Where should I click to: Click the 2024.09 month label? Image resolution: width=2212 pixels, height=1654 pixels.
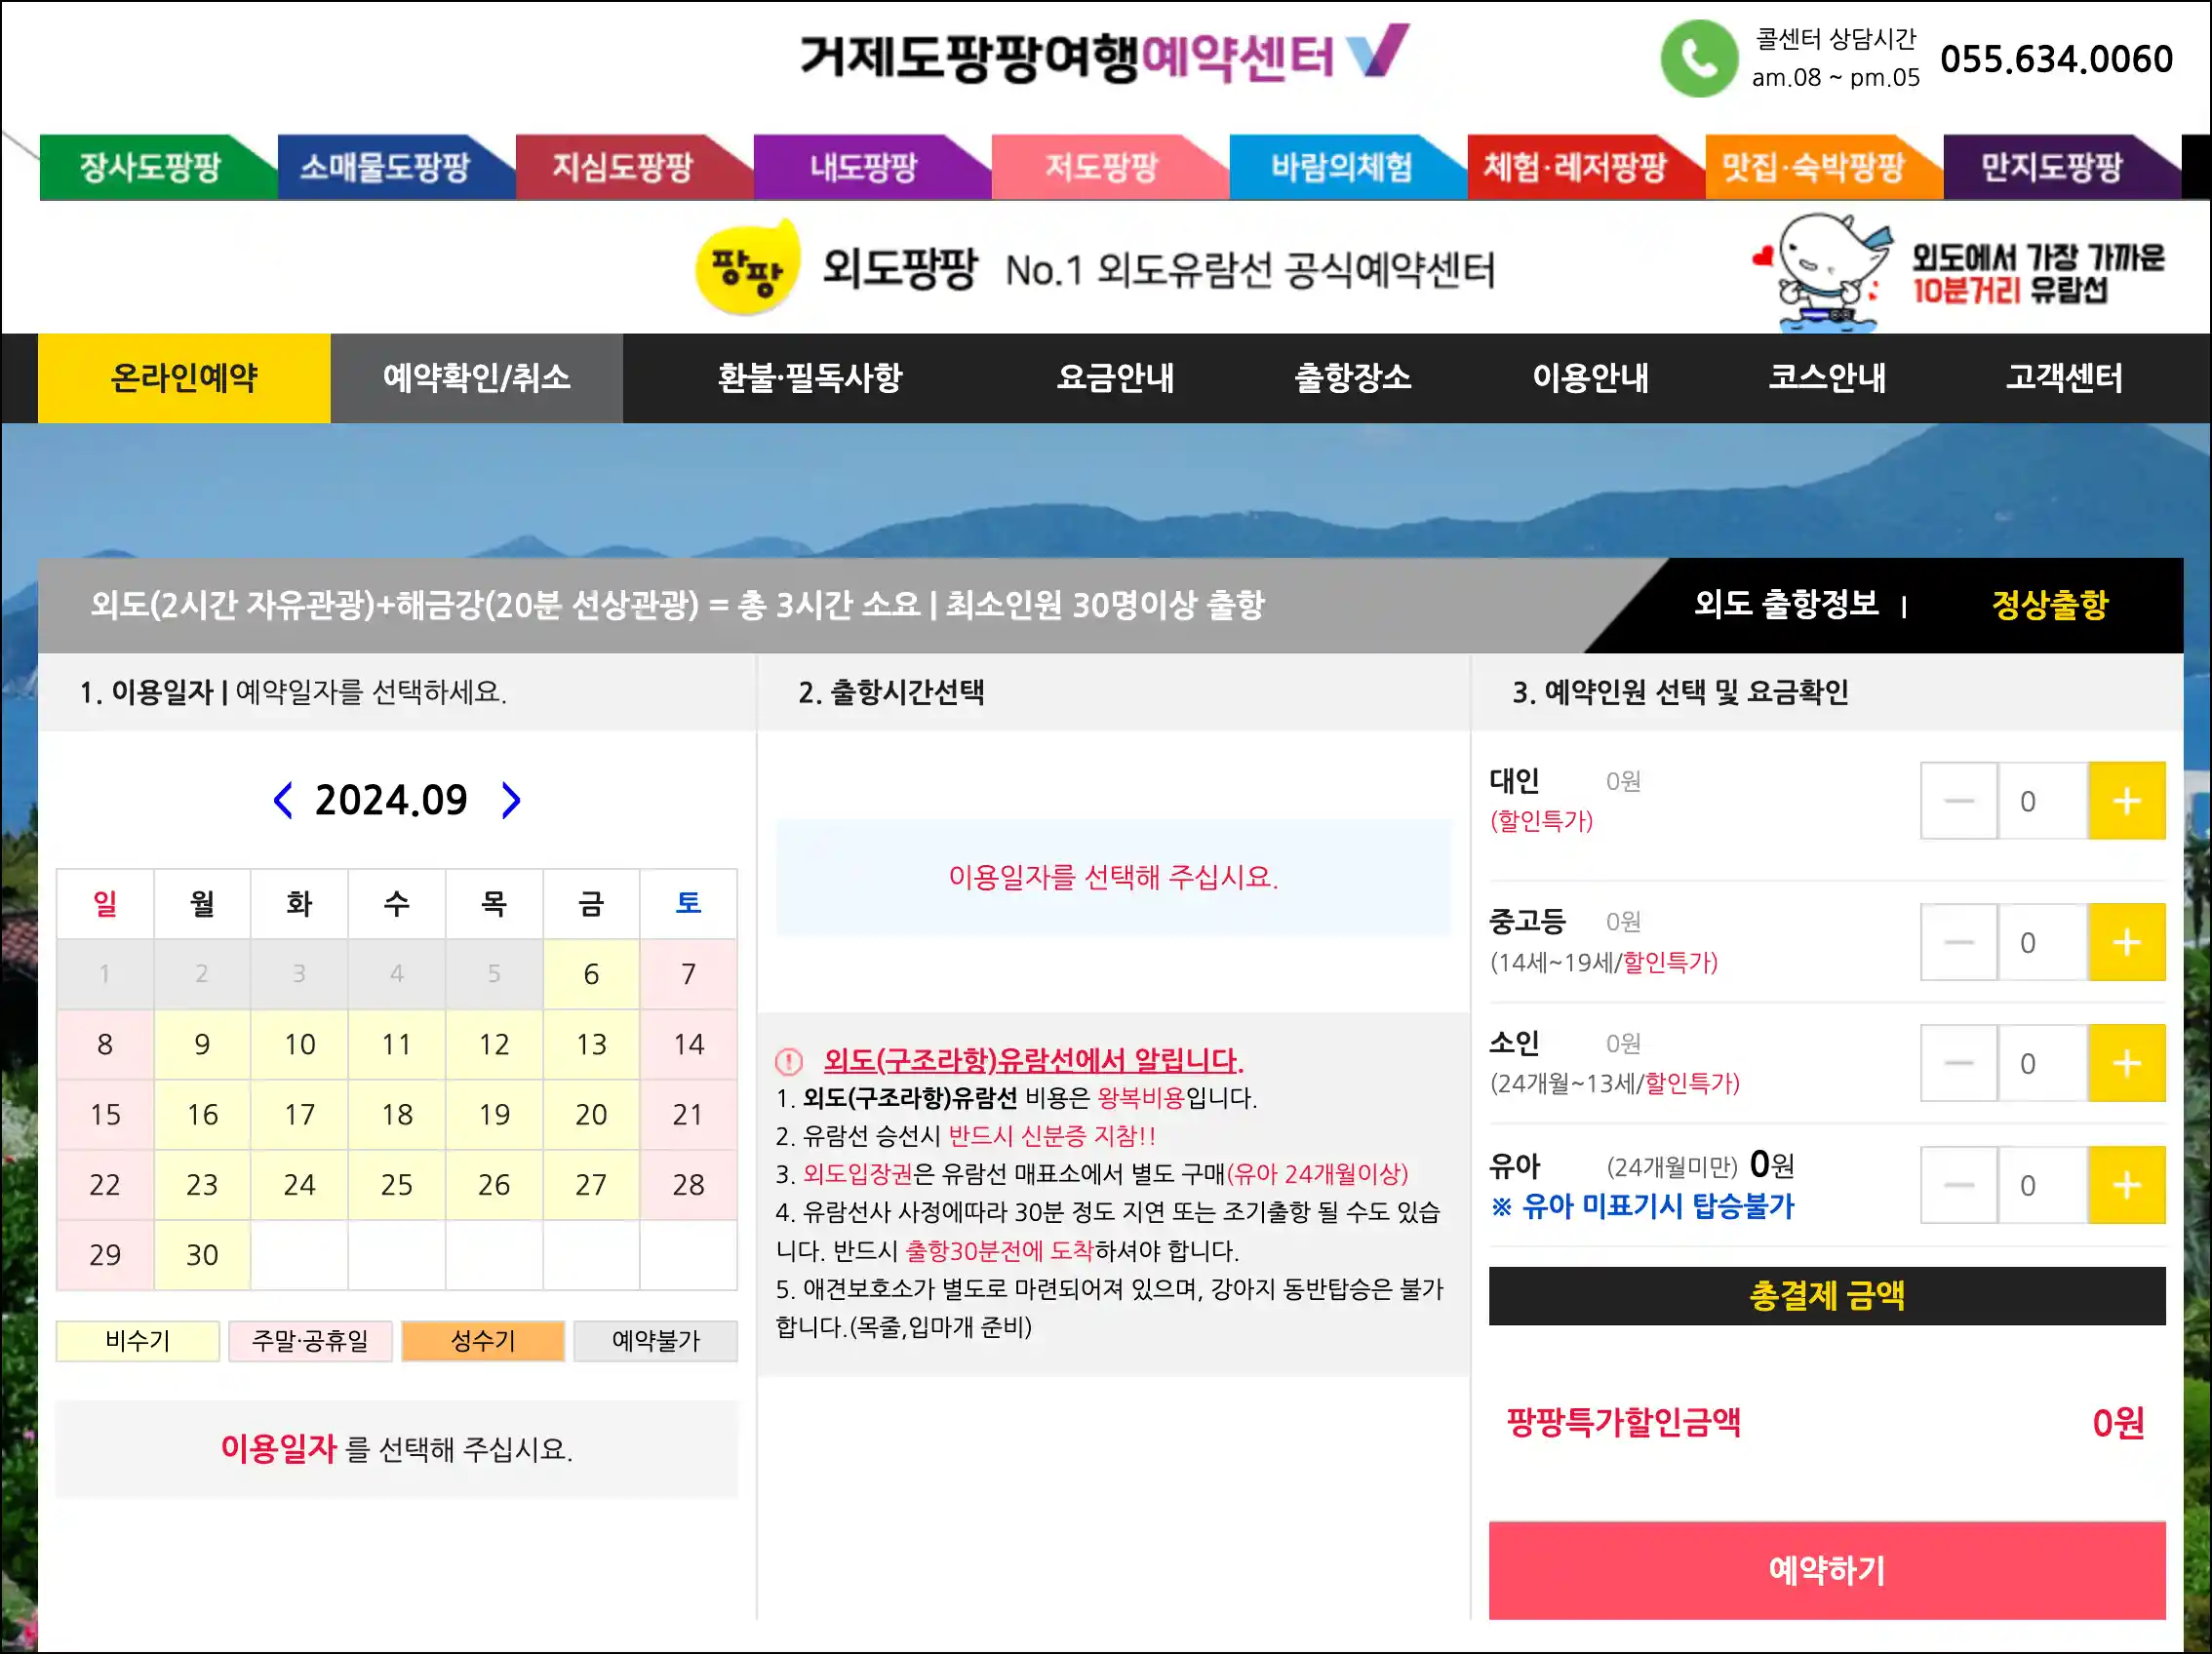click(x=391, y=800)
